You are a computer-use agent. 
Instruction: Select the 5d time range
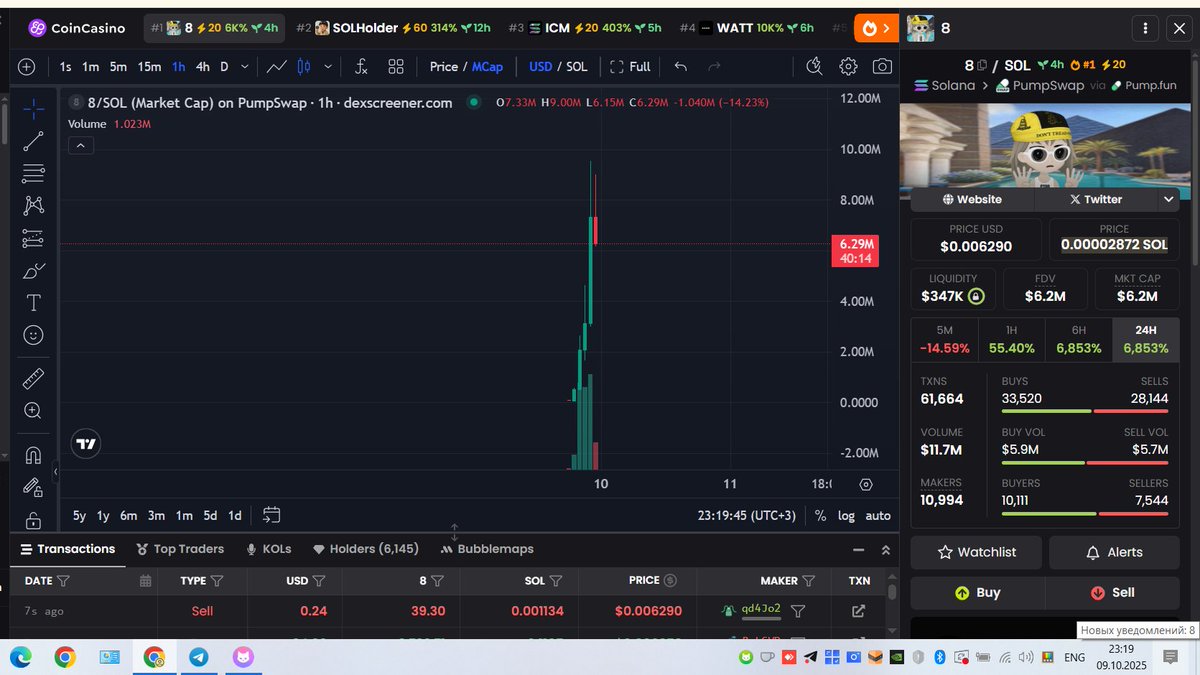click(210, 516)
